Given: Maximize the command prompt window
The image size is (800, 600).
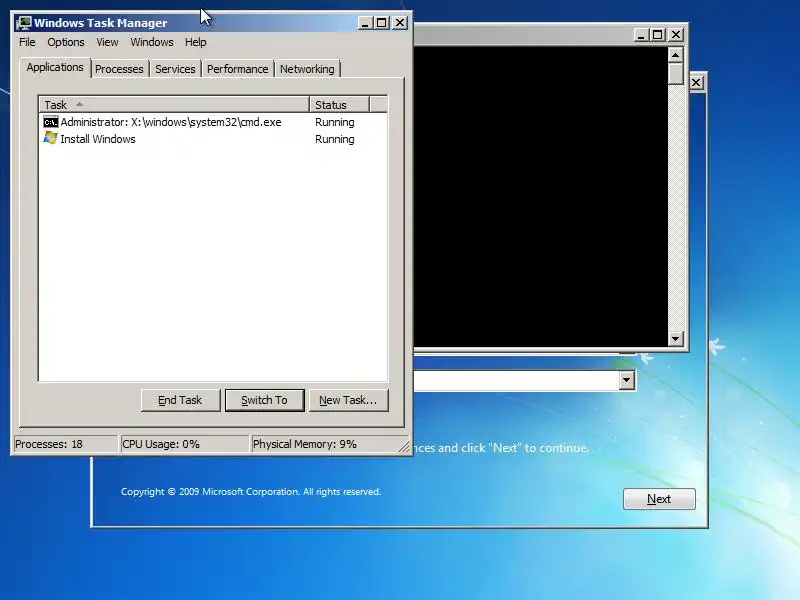Looking at the screenshot, I should [658, 35].
